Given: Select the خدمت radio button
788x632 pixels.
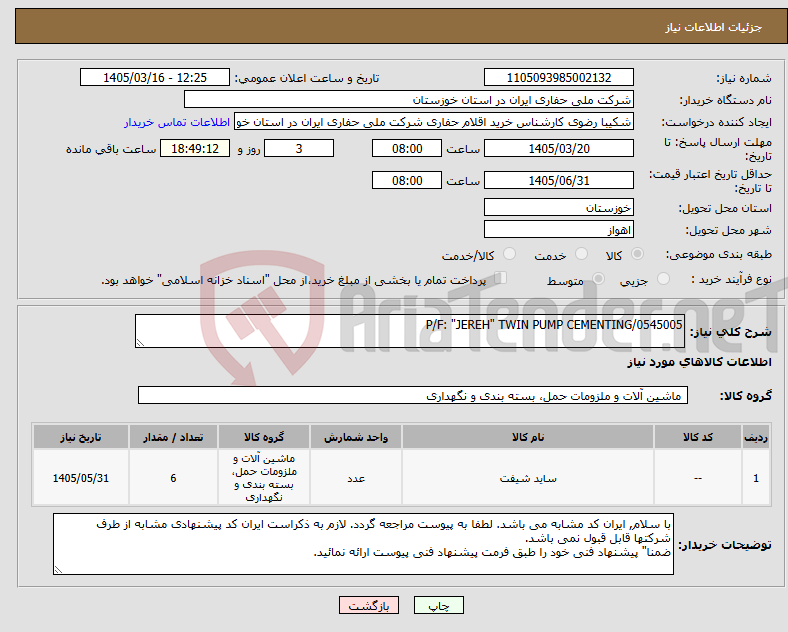Looking at the screenshot, I should (x=581, y=254).
